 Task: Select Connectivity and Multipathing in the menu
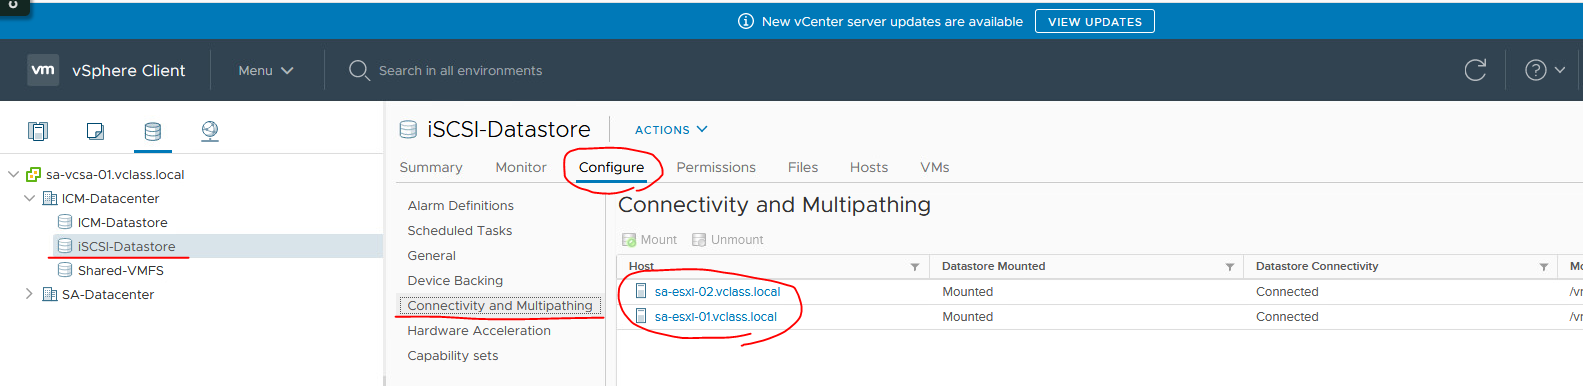point(500,305)
